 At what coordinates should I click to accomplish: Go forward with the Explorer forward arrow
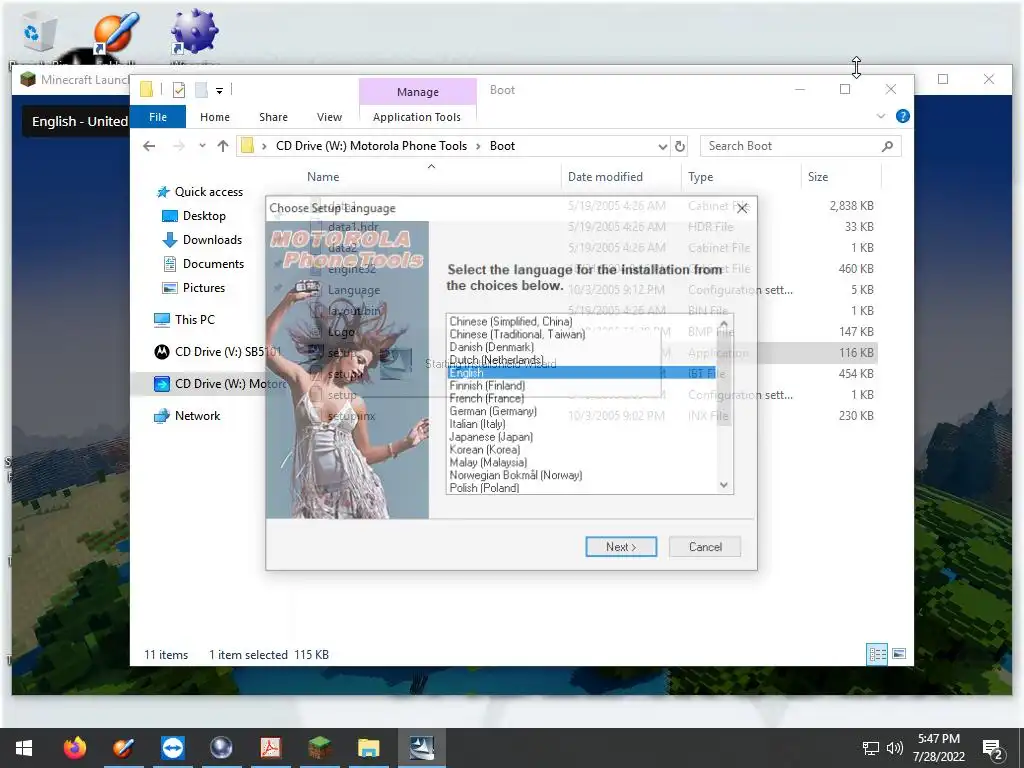(178, 146)
